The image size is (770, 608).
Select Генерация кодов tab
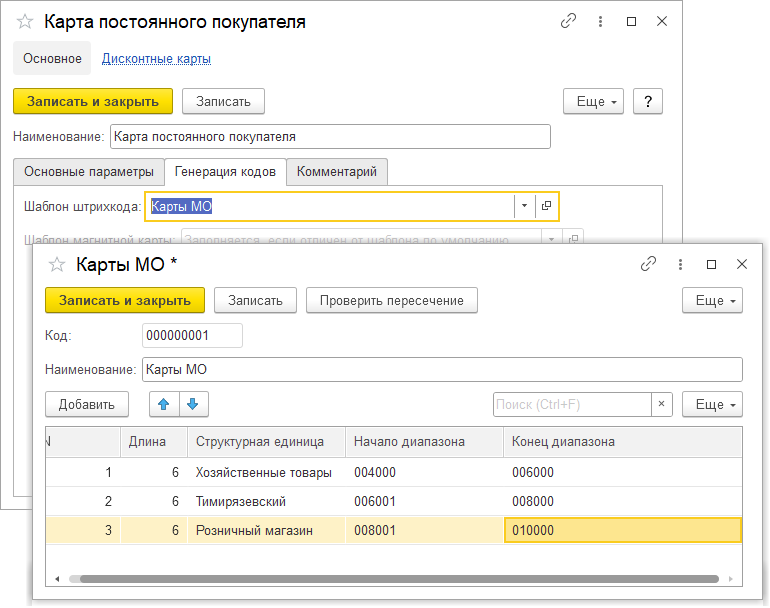[225, 172]
